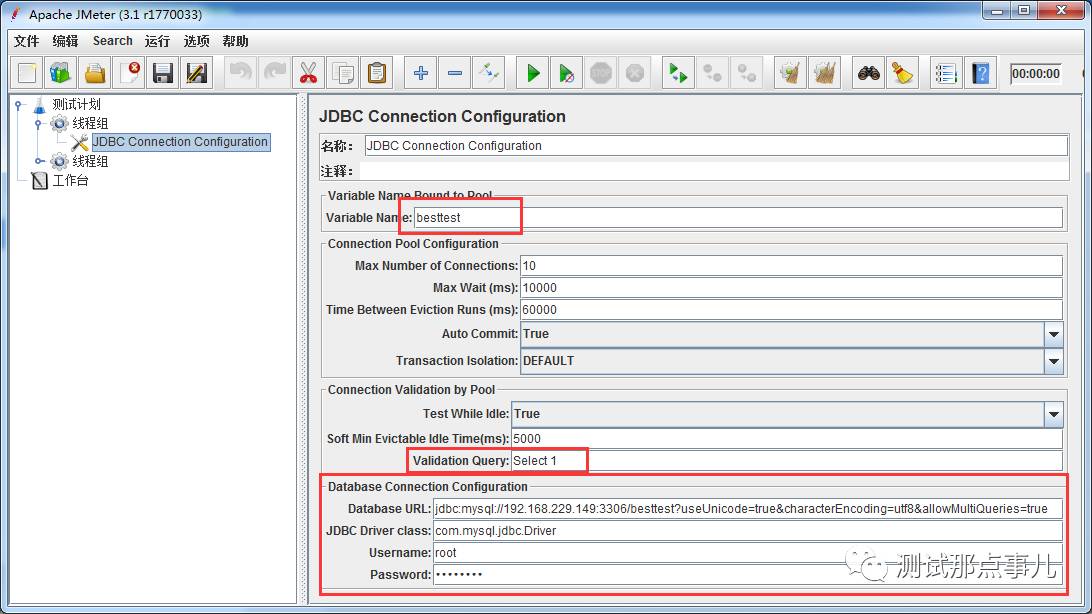This screenshot has width=1092, height=614.
Task: Click the Shutdown test icon
Action: pos(634,73)
